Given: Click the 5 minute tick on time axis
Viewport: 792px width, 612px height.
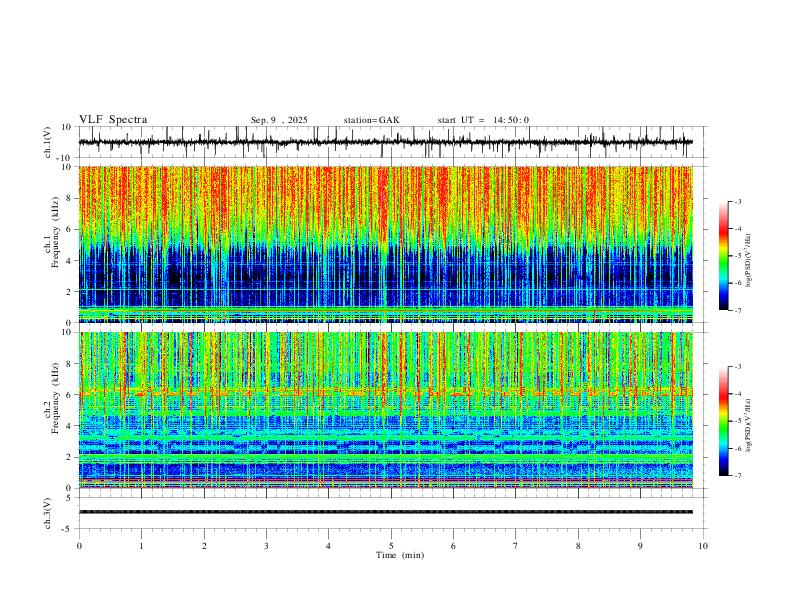Looking at the screenshot, I should (x=391, y=546).
